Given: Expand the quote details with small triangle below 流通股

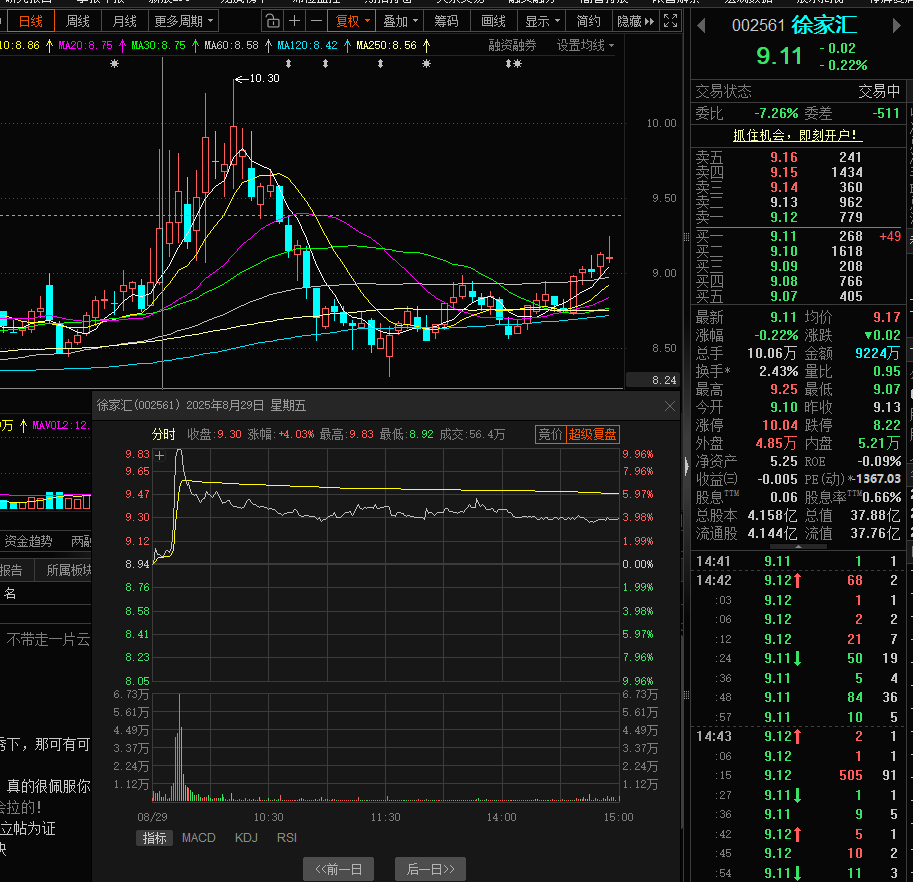Looking at the screenshot, I should (798, 547).
